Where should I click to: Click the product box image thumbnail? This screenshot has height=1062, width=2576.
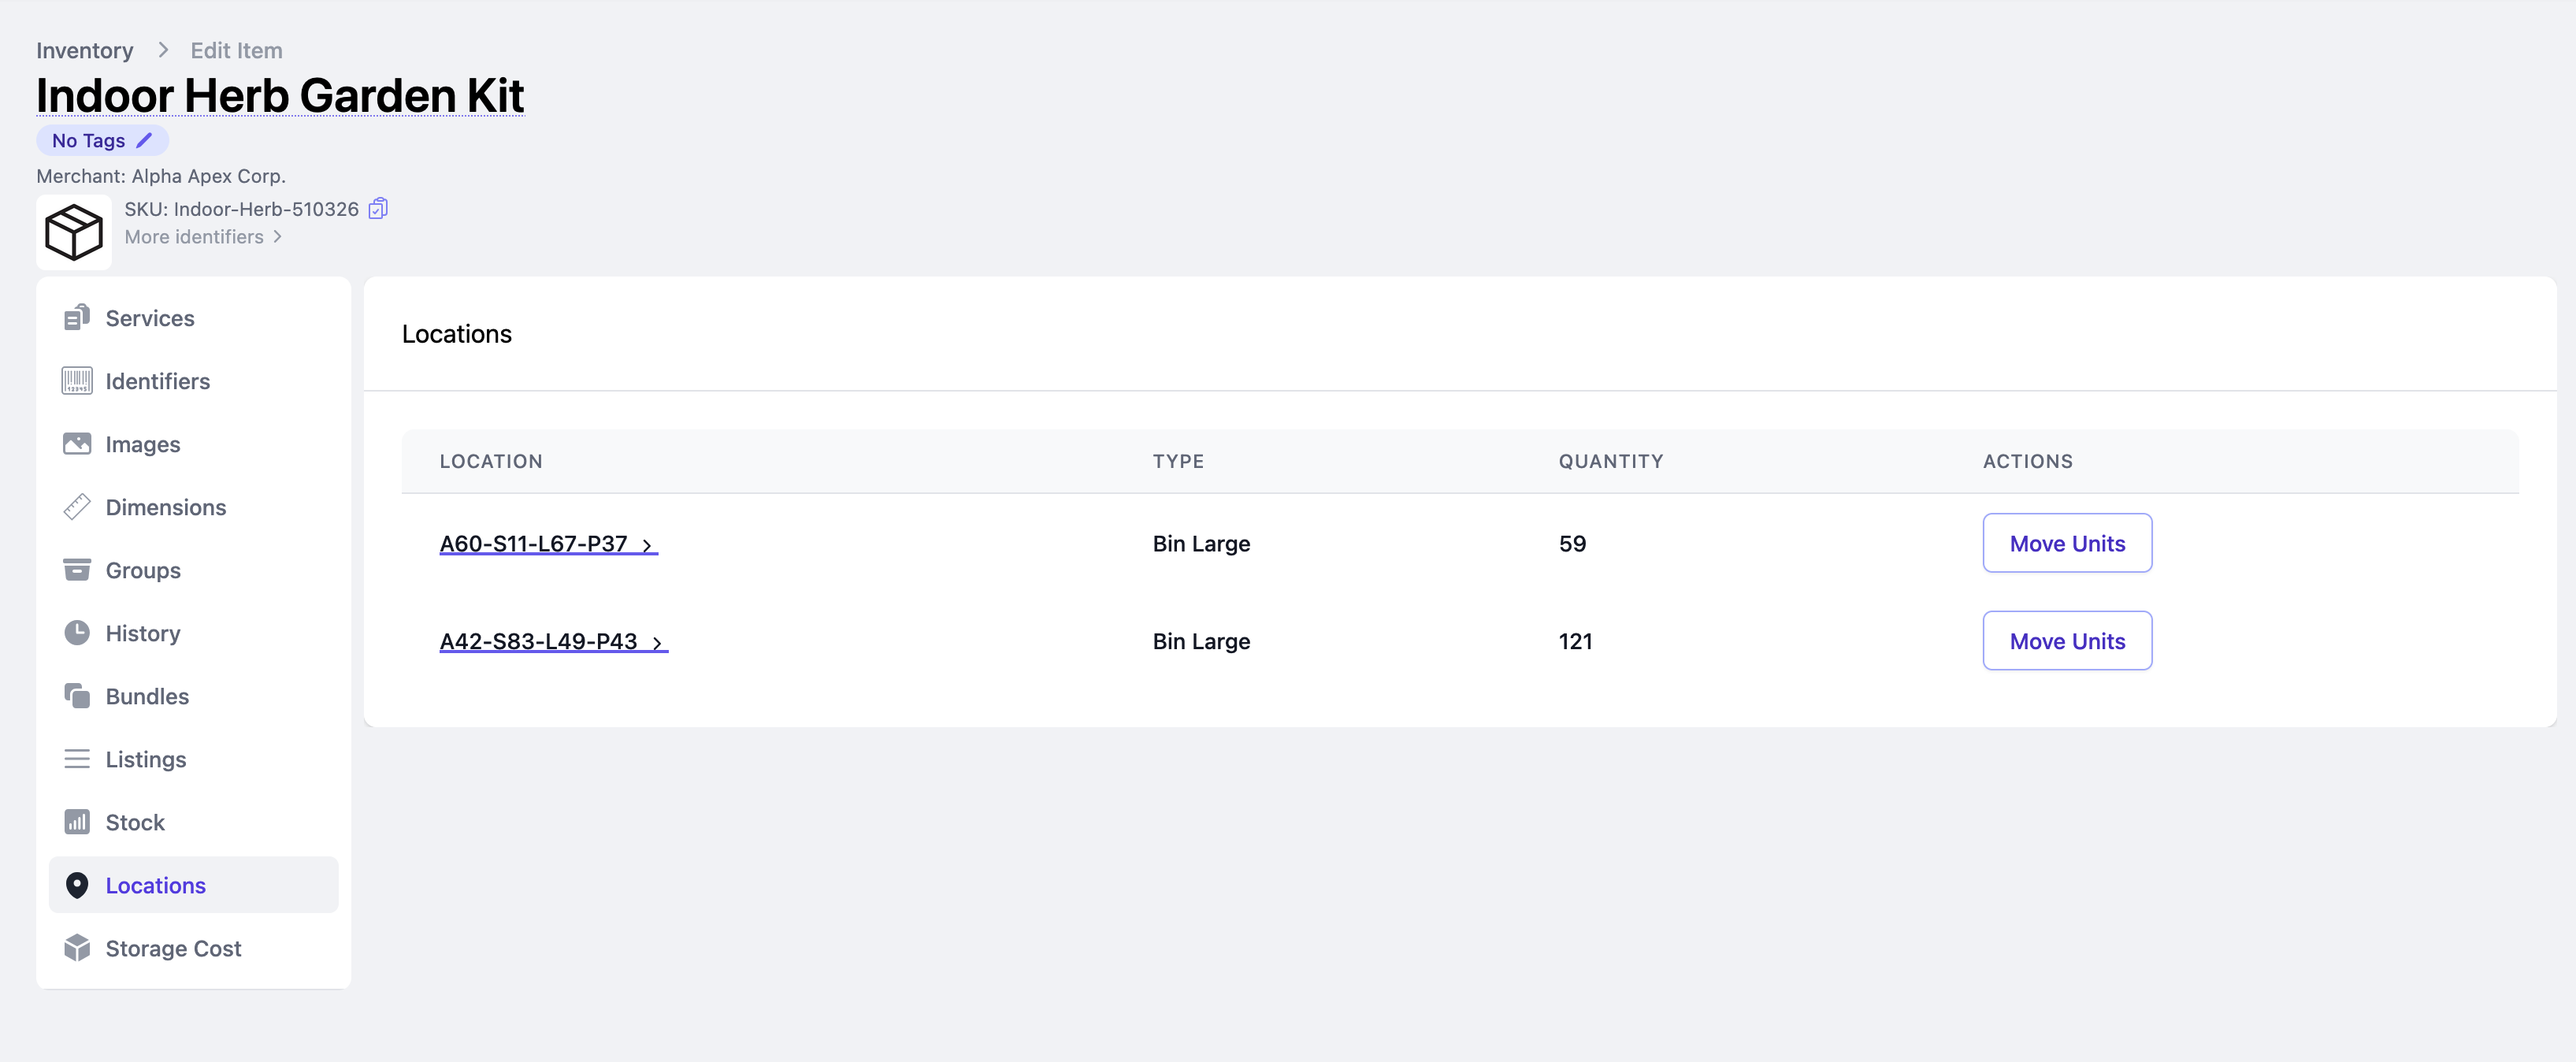(x=74, y=232)
